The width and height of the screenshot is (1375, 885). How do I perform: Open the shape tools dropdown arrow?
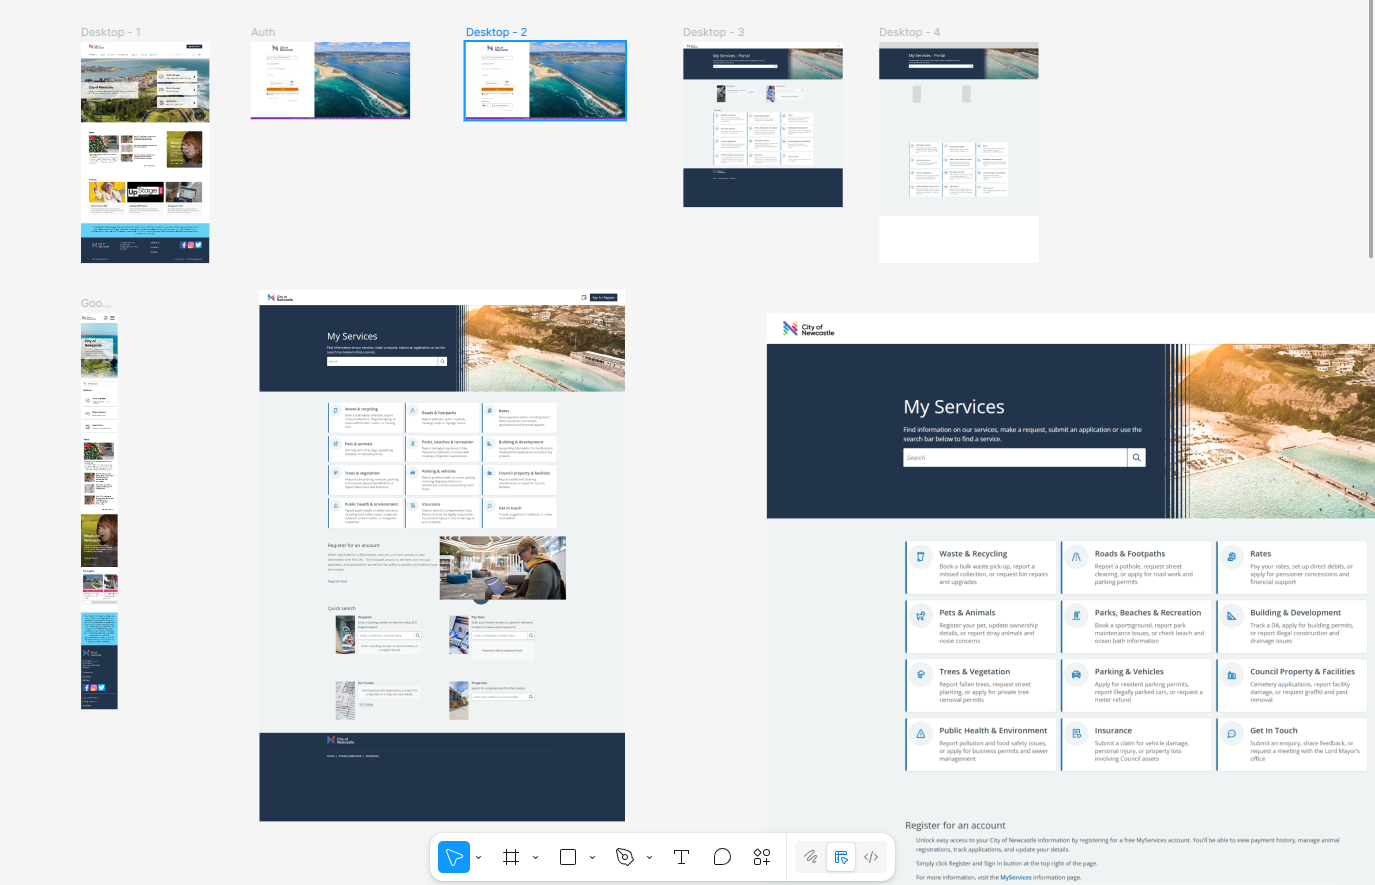593,857
